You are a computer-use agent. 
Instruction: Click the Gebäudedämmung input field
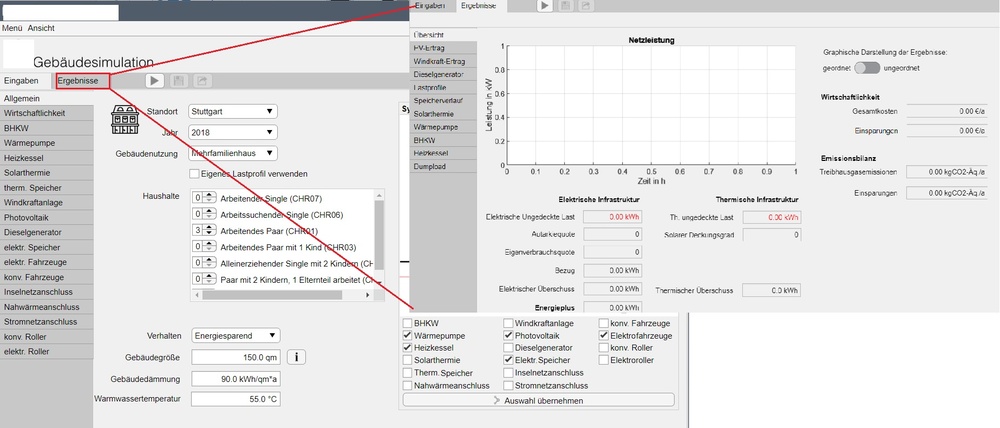(236, 378)
